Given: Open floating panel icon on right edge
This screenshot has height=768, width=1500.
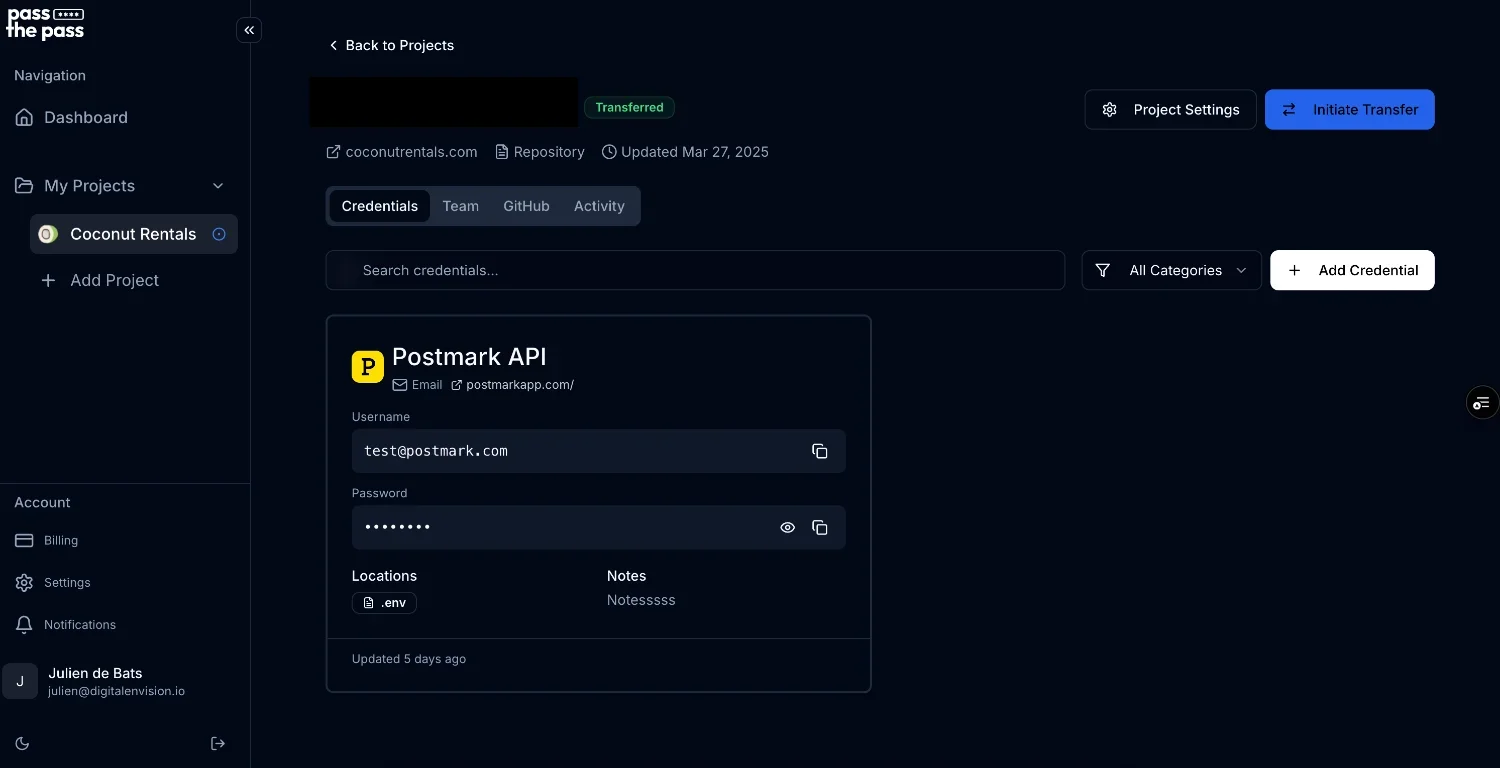Looking at the screenshot, I should 1481,403.
